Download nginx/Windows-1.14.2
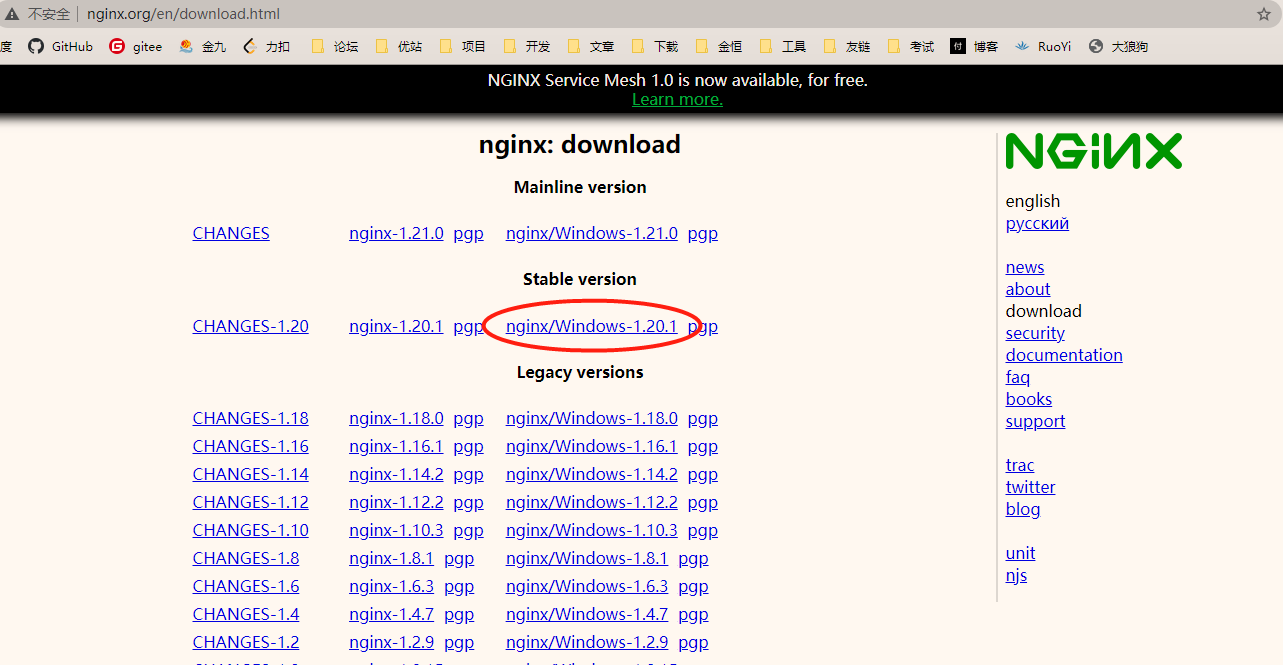The width and height of the screenshot is (1283, 665). tap(592, 474)
